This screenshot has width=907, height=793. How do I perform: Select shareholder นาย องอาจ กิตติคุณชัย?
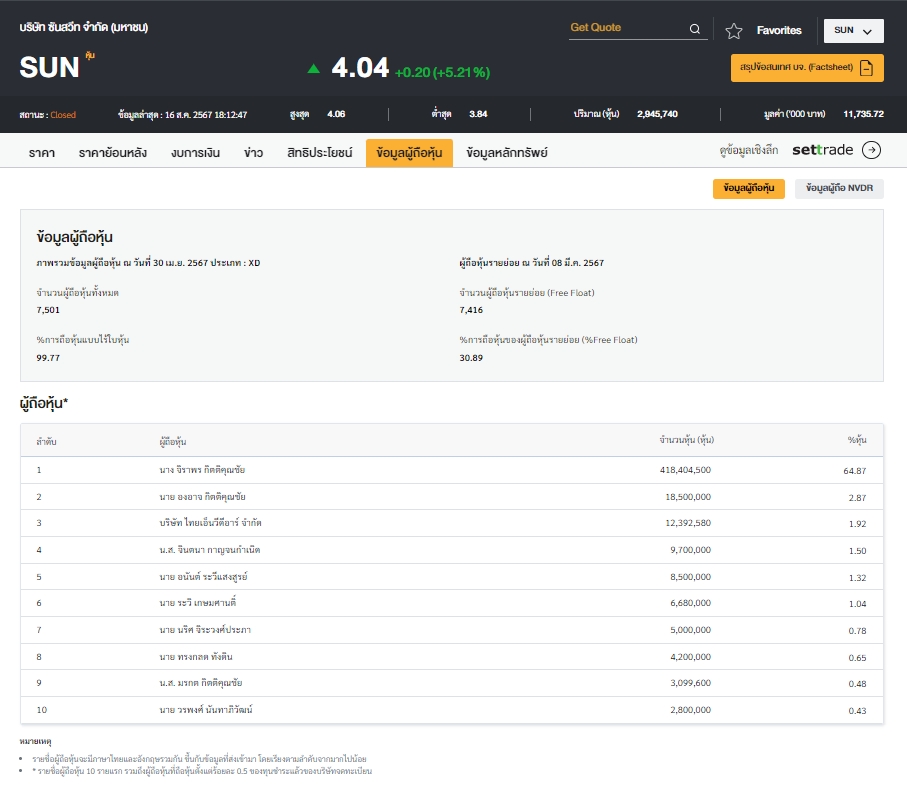(202, 497)
